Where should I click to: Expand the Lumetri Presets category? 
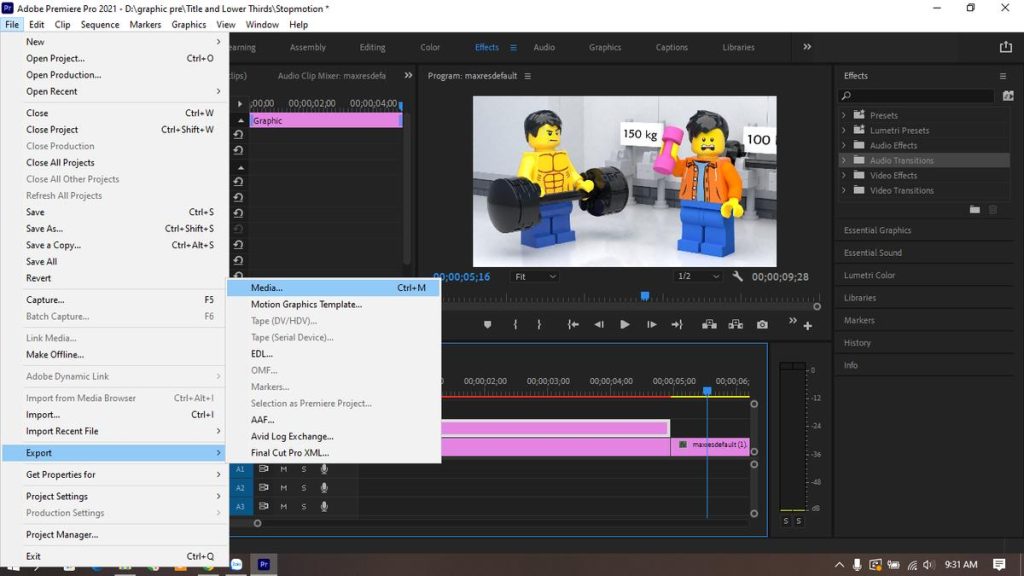coord(846,130)
